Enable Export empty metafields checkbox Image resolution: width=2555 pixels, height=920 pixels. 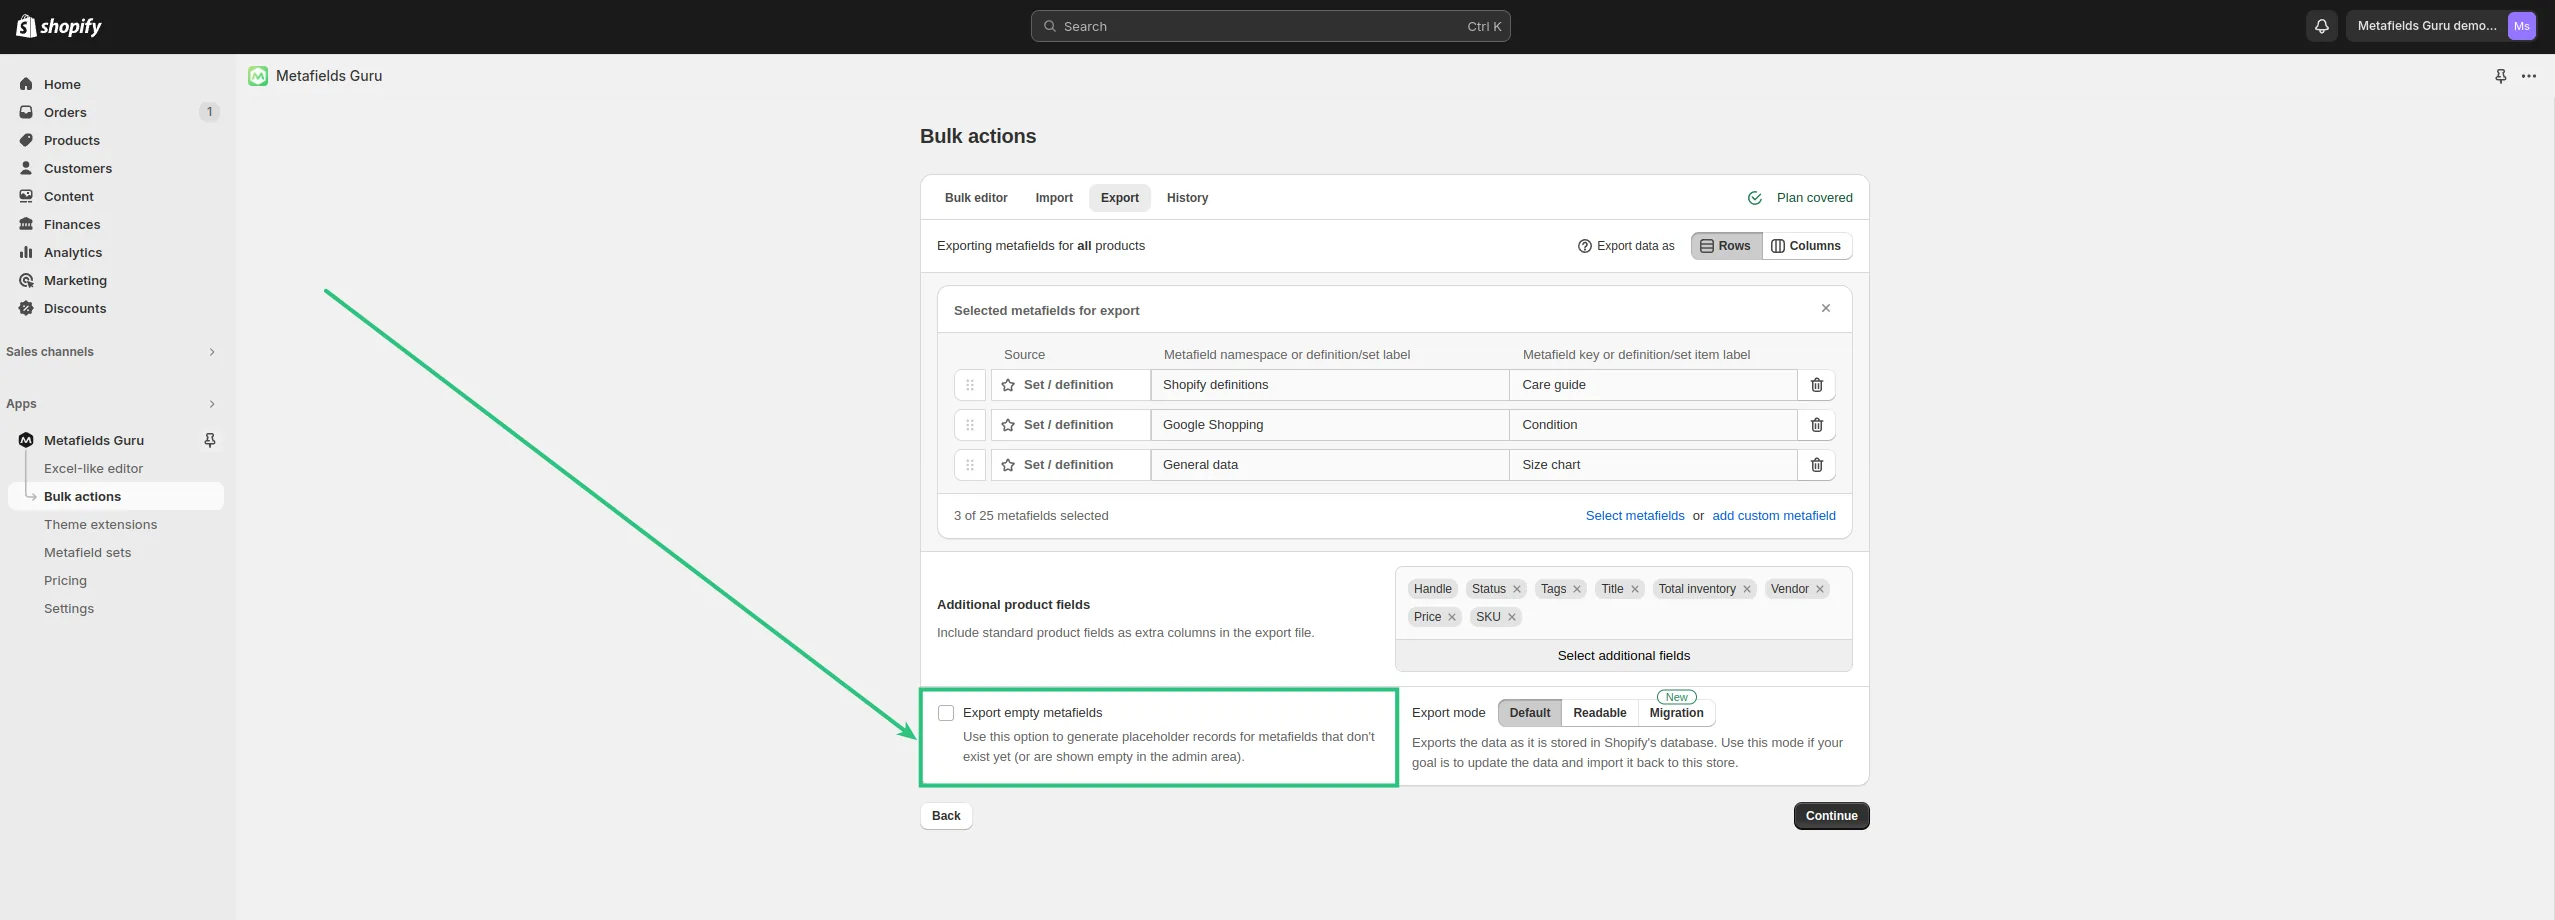tap(946, 713)
